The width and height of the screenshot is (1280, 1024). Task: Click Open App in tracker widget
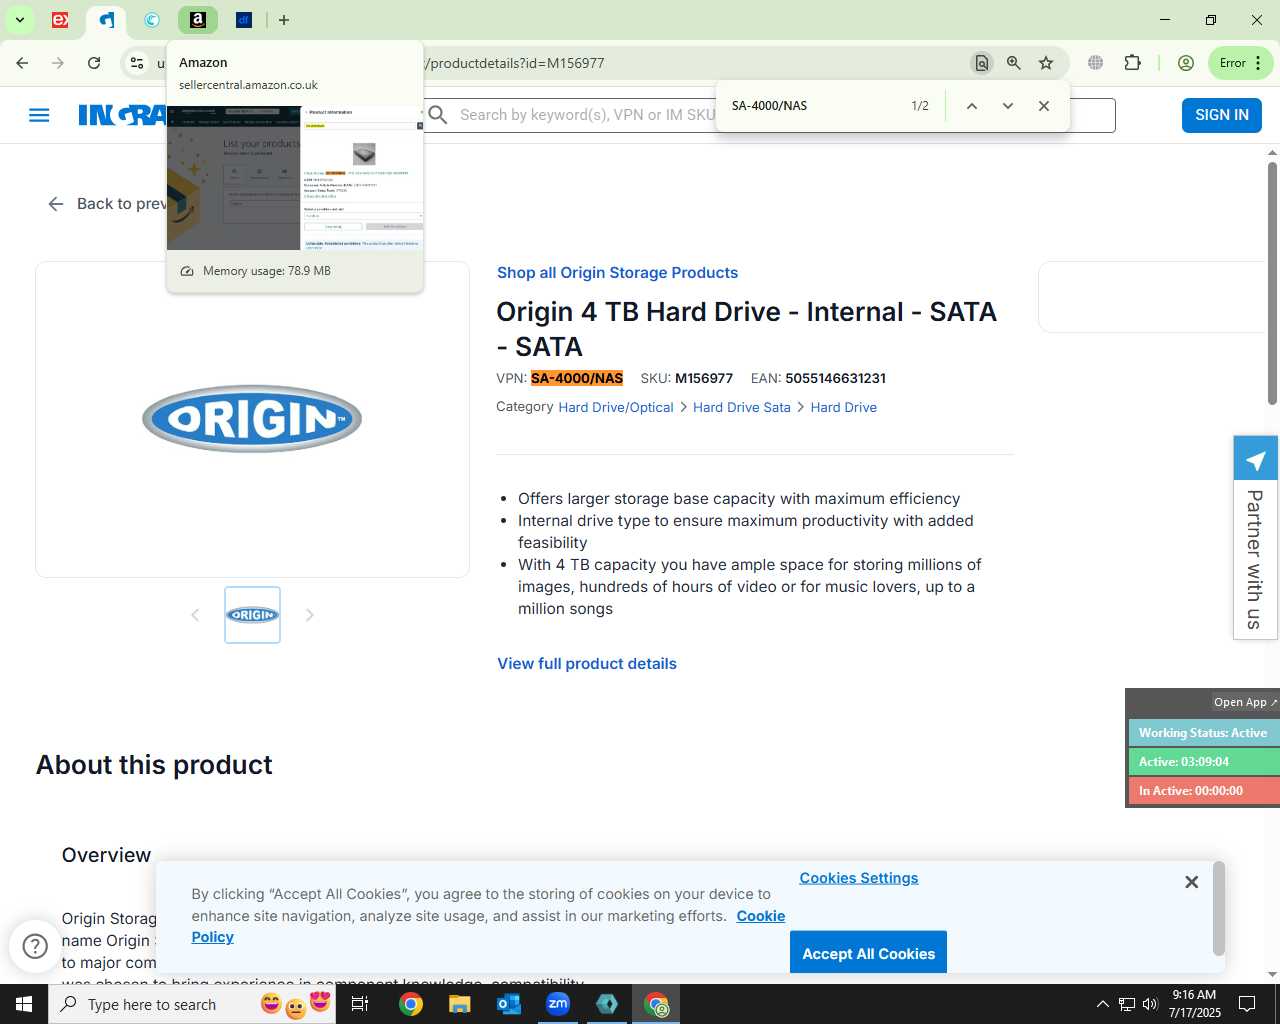point(1245,702)
